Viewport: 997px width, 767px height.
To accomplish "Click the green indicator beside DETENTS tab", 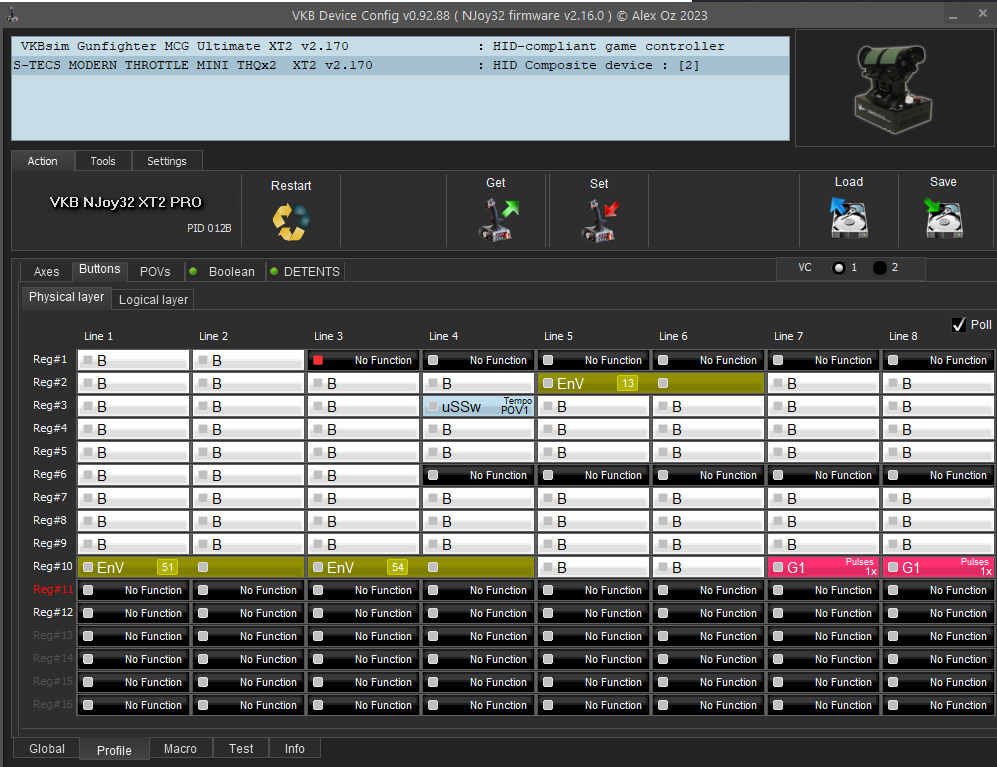I will coord(274,272).
